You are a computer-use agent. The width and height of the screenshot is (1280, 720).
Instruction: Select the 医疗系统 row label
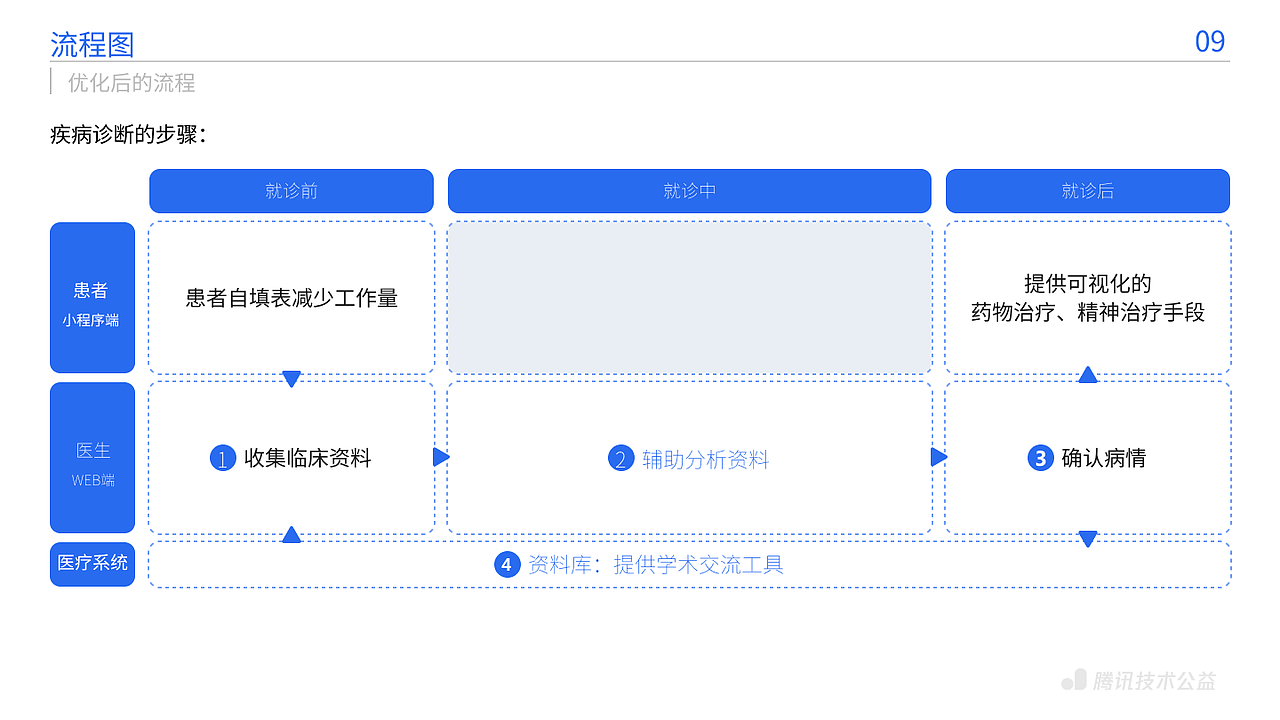pyautogui.click(x=92, y=564)
